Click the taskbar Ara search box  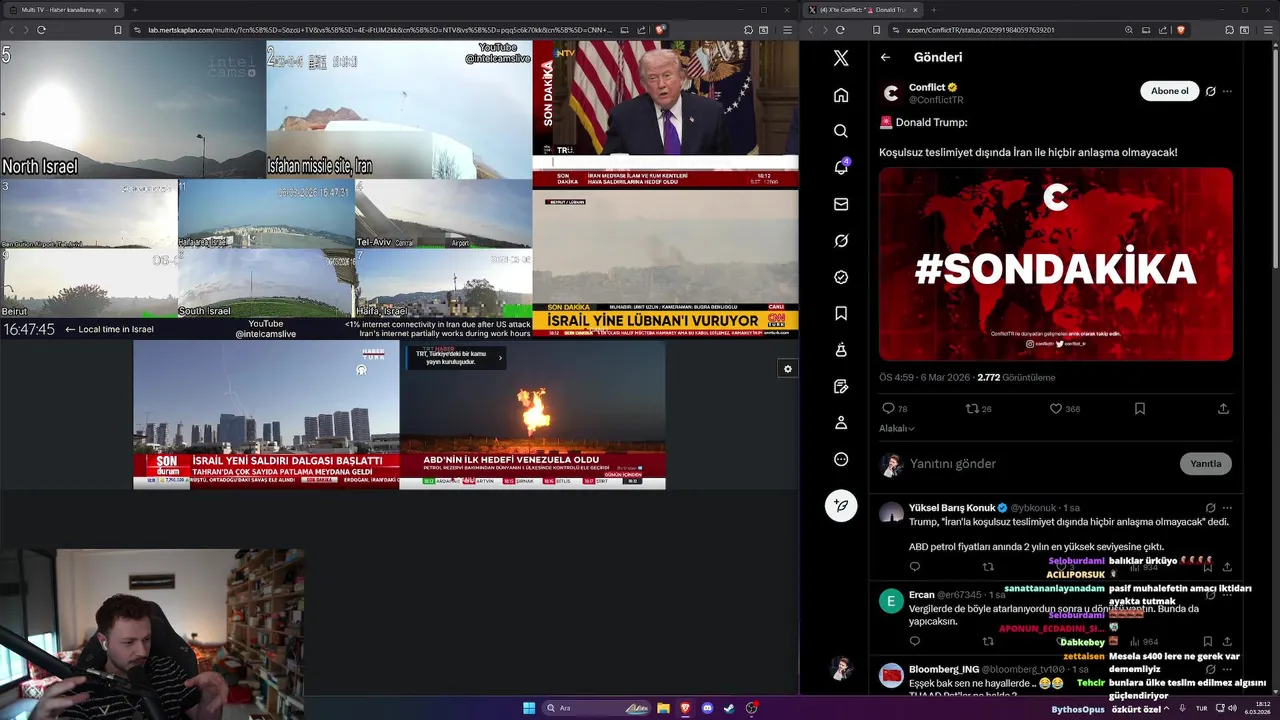tap(595, 708)
